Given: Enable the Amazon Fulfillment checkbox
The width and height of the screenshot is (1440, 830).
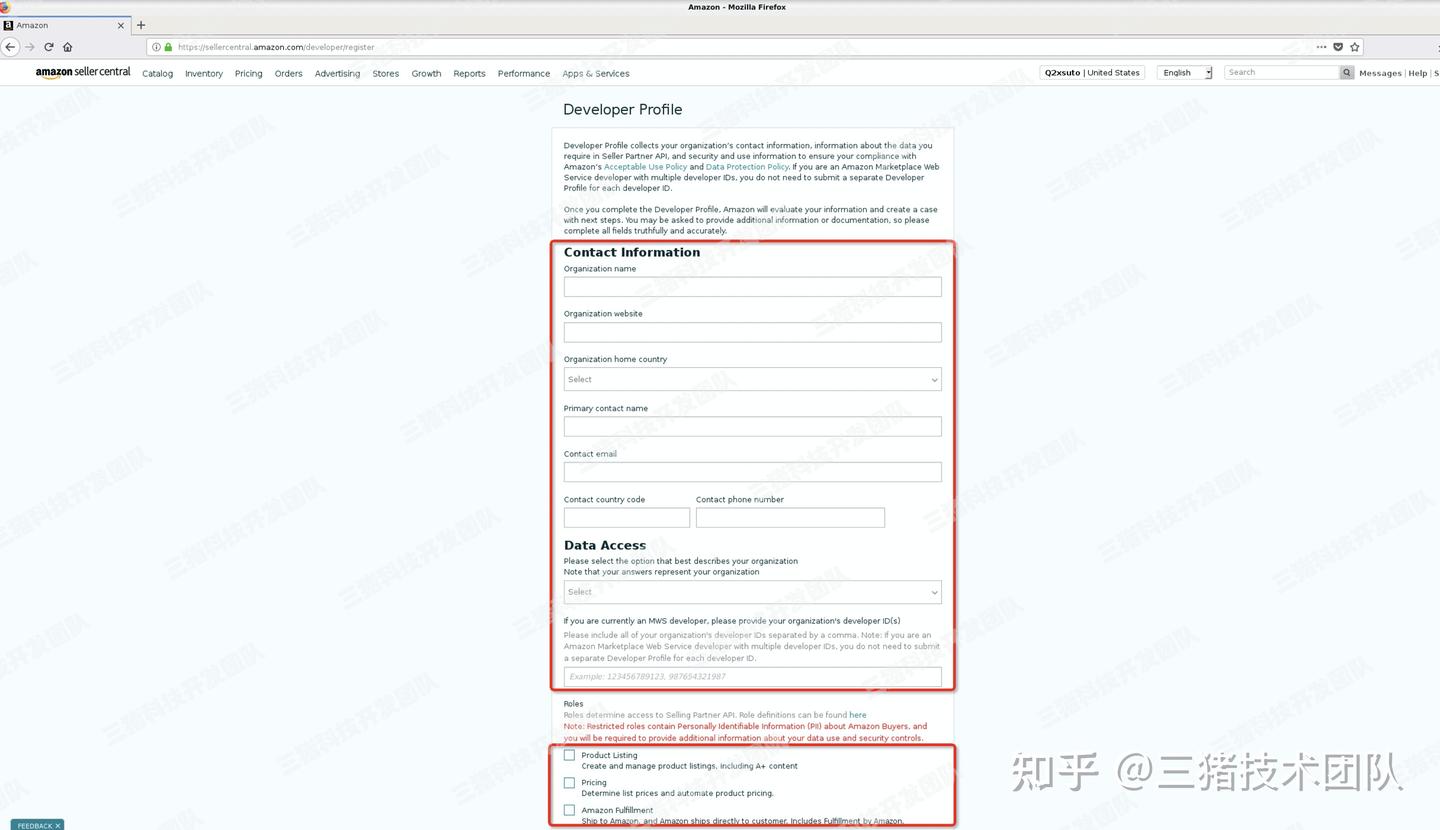Looking at the screenshot, I should [x=569, y=810].
